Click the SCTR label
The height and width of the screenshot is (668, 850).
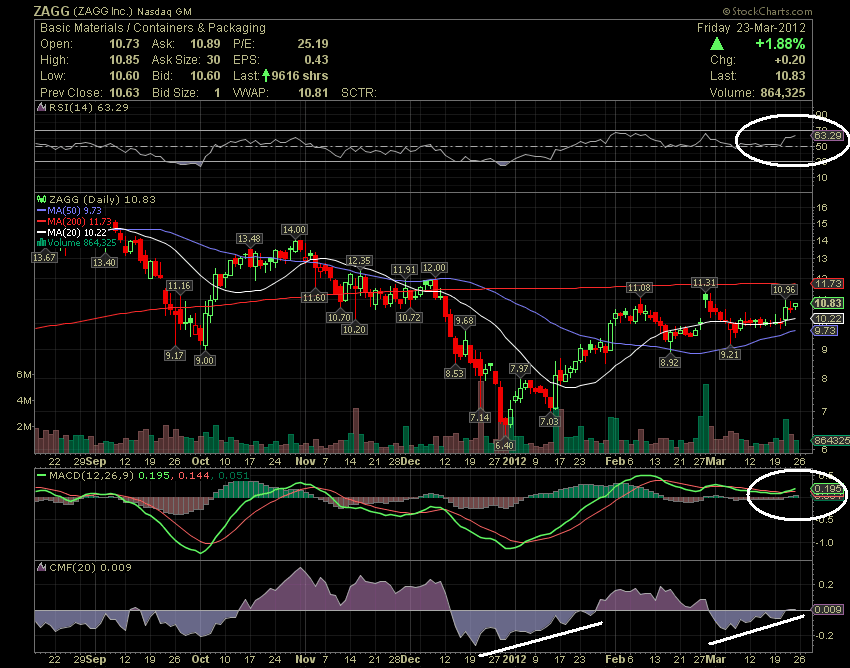tap(358, 92)
